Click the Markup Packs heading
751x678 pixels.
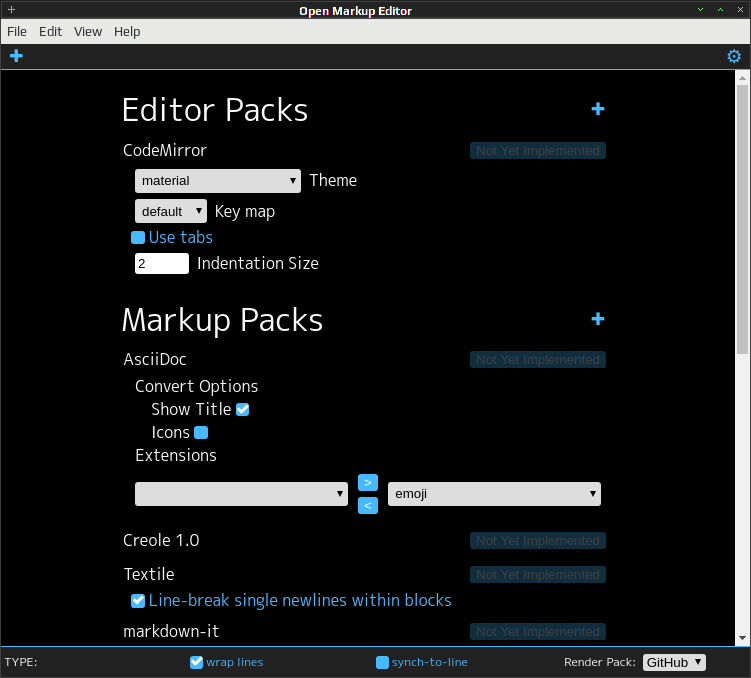223,320
